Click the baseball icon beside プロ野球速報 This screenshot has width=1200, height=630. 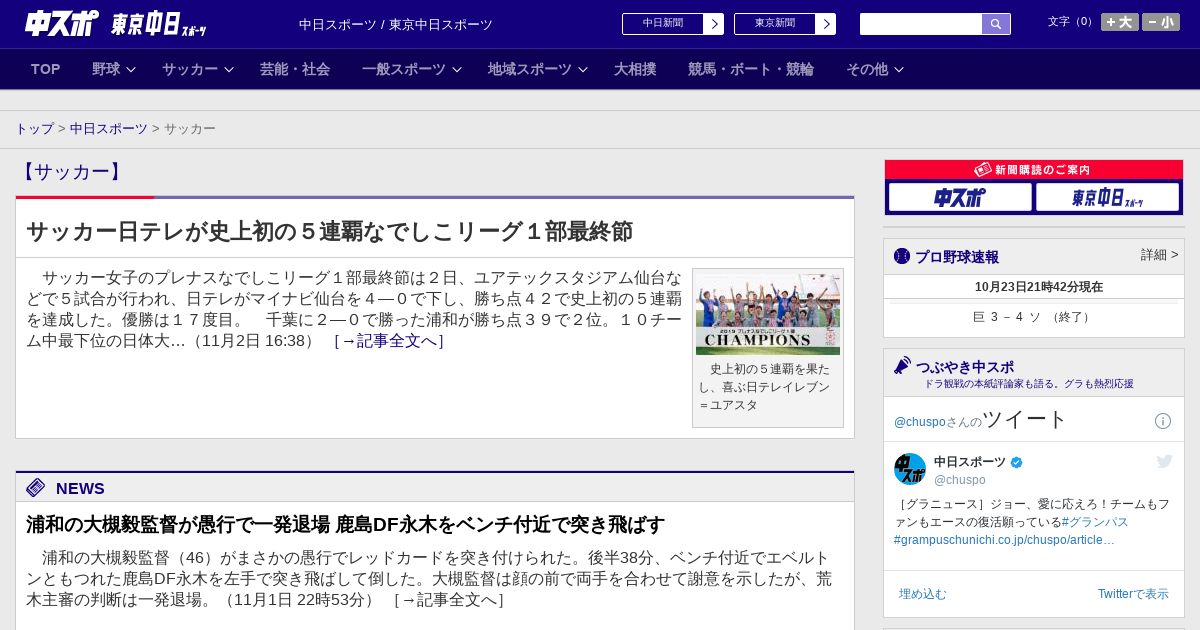pos(902,256)
